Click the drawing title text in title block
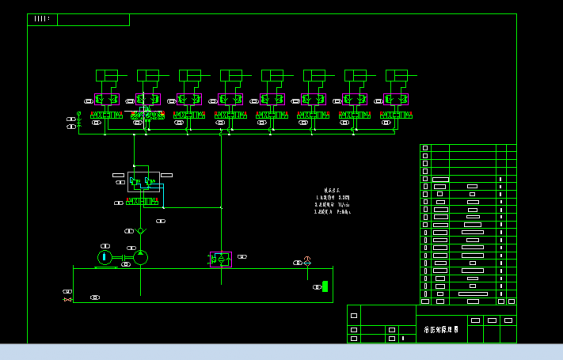Image resolution: width=563 pixels, height=360 pixels. click(441, 329)
